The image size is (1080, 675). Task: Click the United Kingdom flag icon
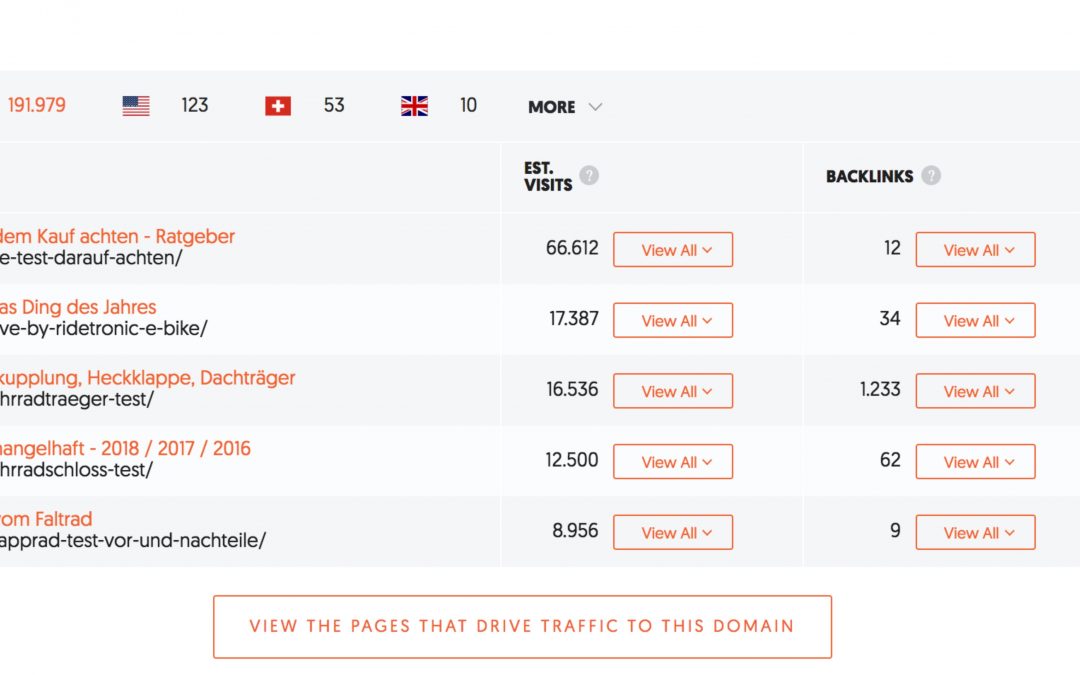click(x=414, y=106)
